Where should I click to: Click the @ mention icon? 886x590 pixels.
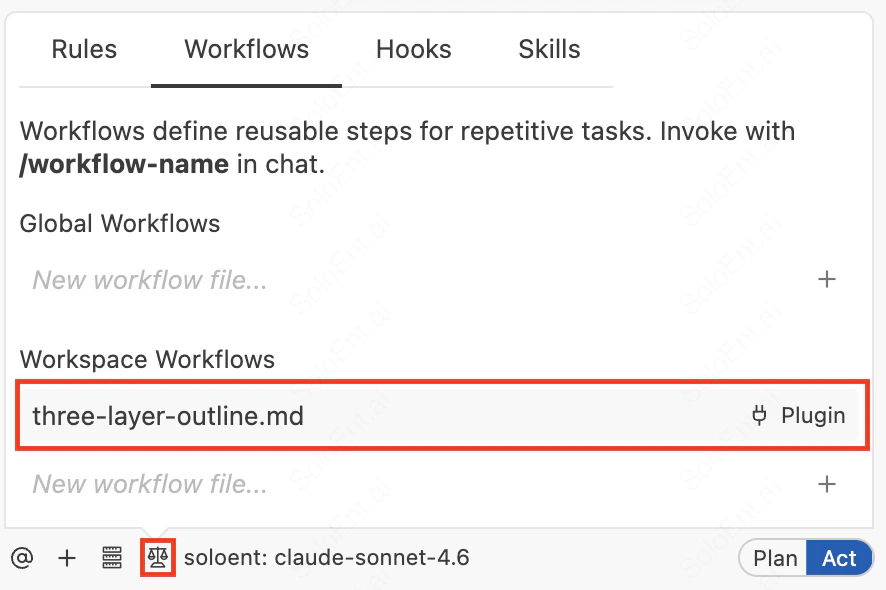(x=22, y=558)
